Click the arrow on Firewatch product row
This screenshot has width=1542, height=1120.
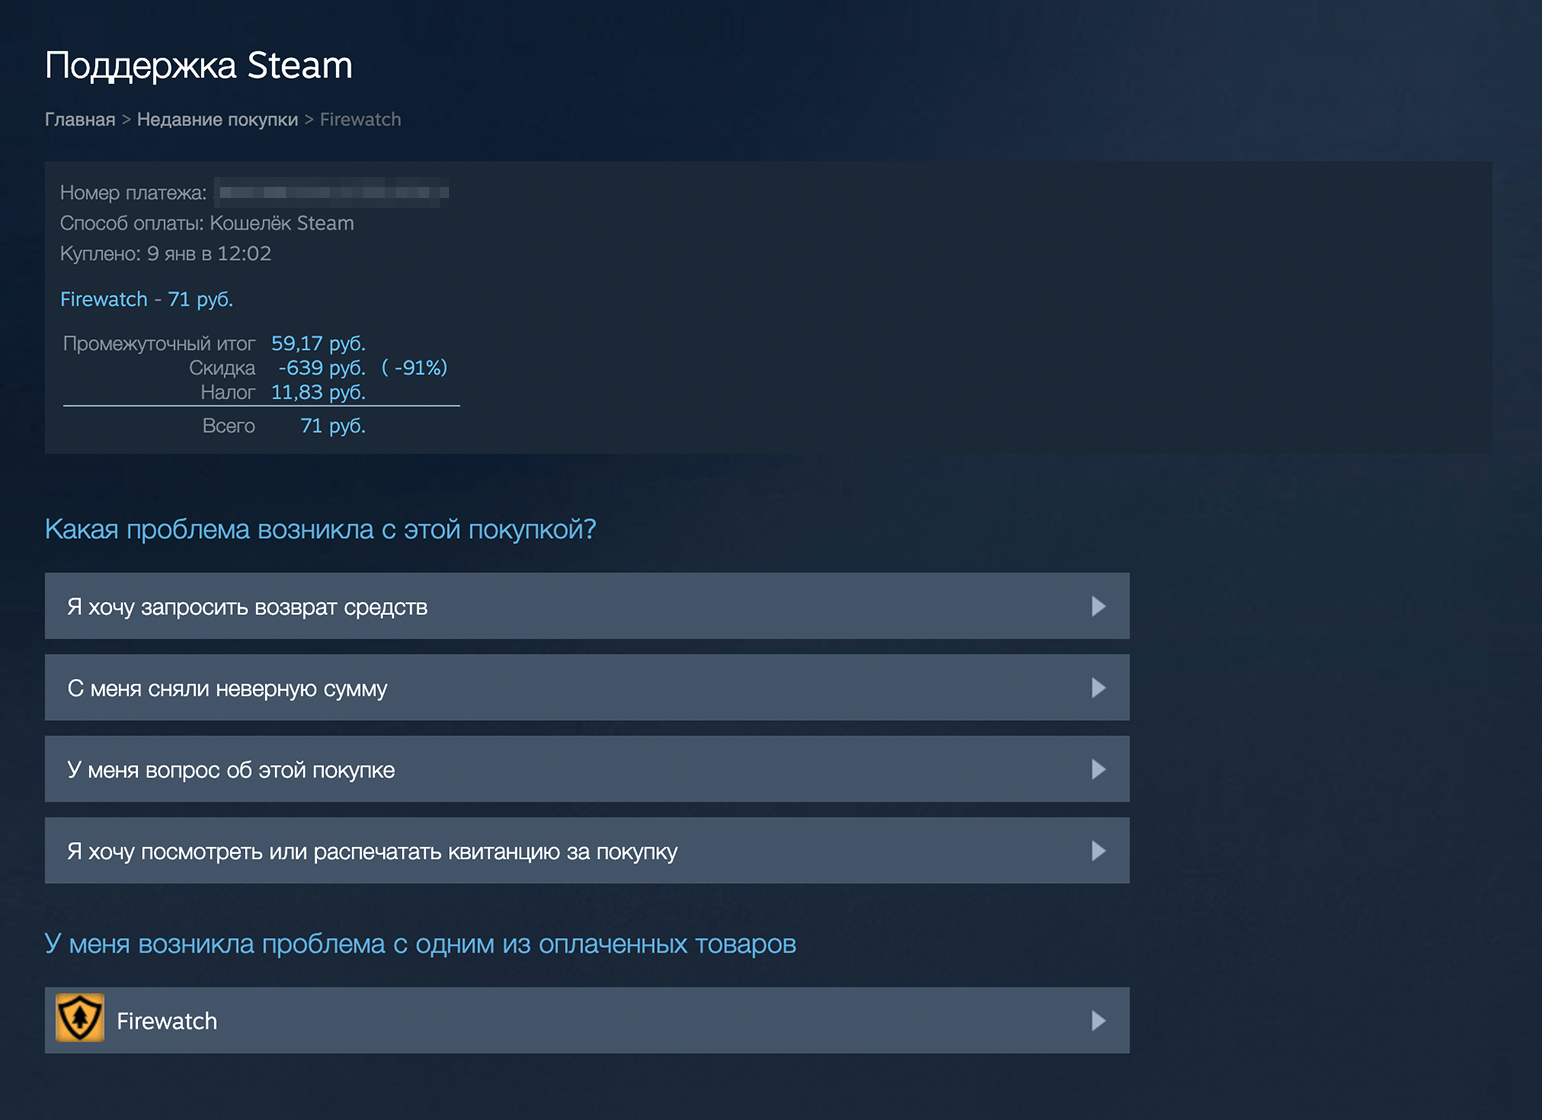pos(1098,1020)
